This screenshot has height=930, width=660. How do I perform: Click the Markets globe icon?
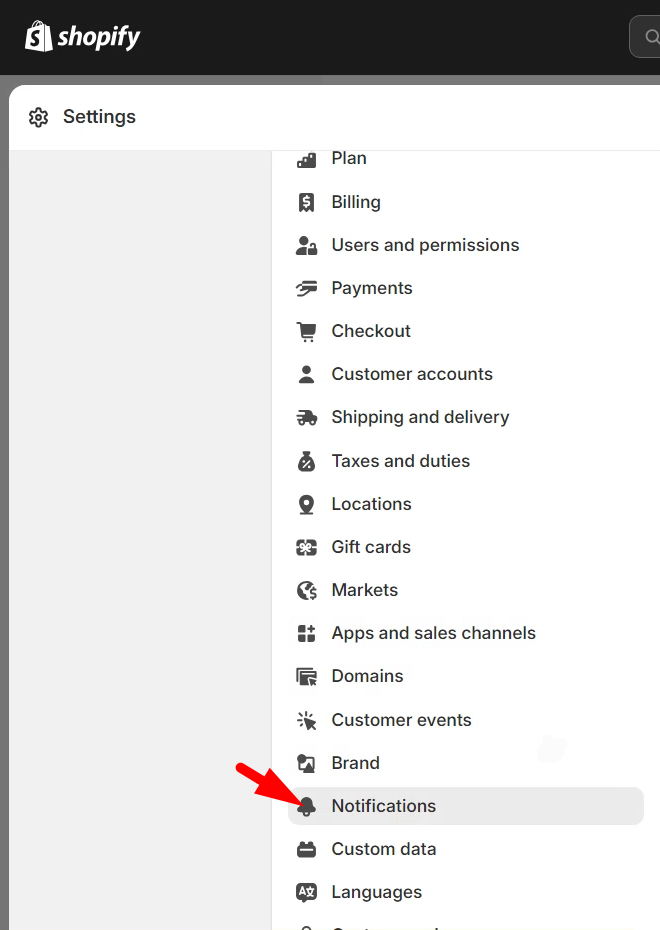(307, 590)
